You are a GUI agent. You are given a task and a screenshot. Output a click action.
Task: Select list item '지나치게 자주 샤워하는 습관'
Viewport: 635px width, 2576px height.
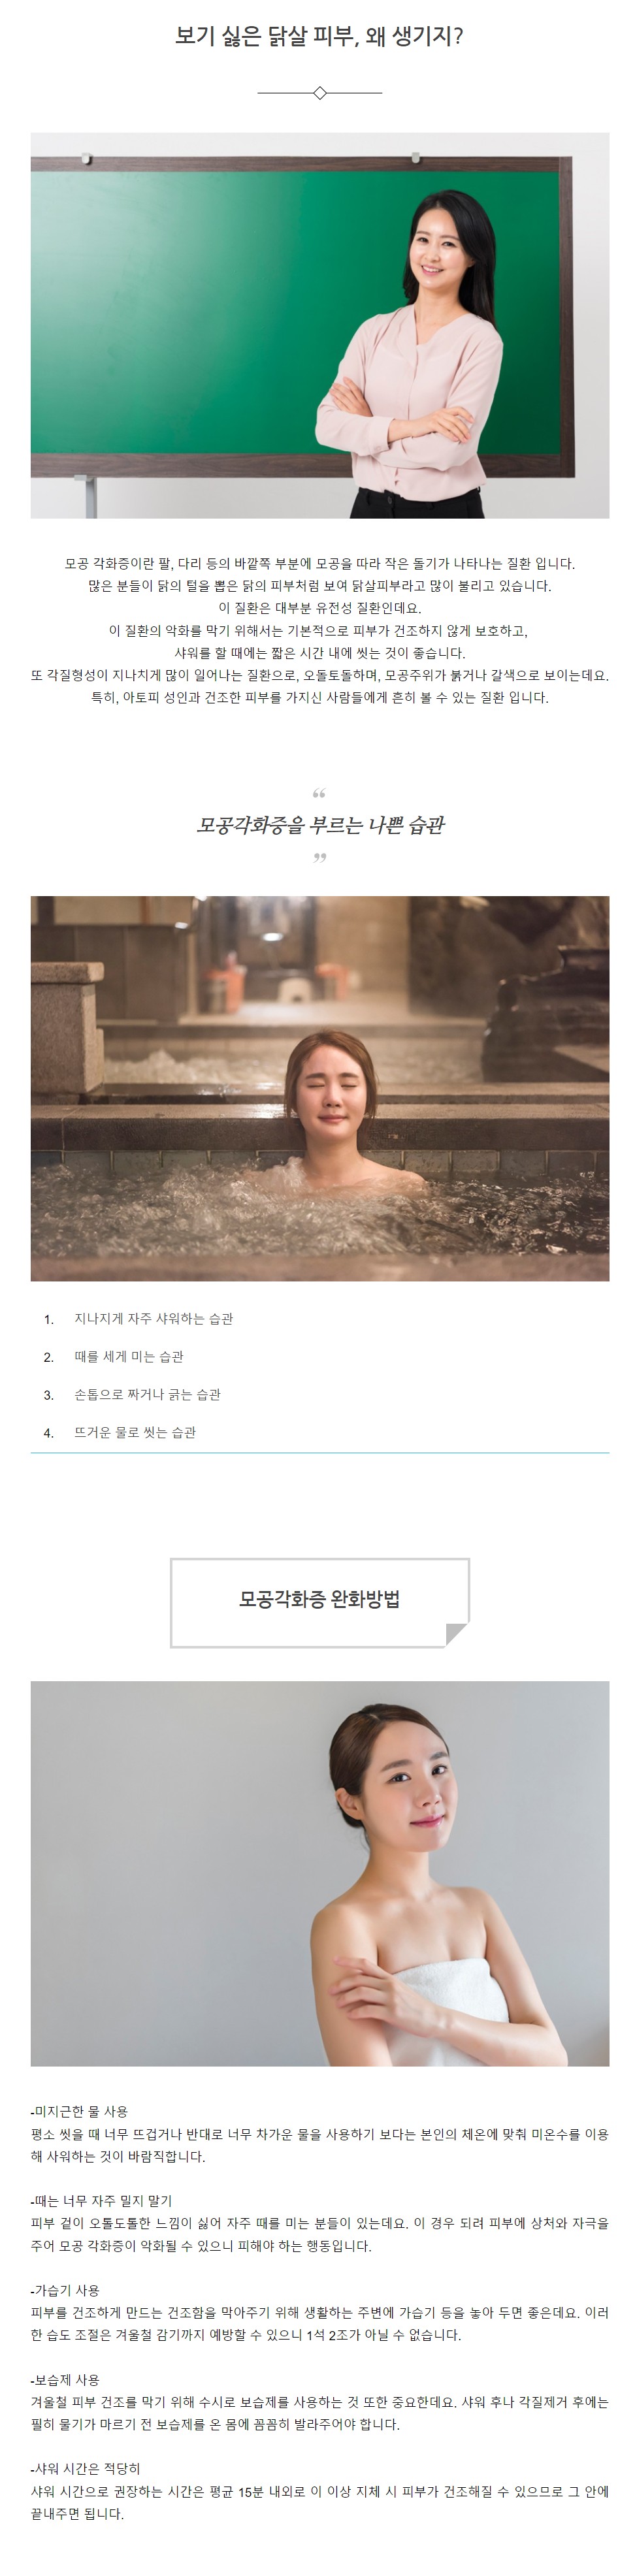coord(153,1319)
